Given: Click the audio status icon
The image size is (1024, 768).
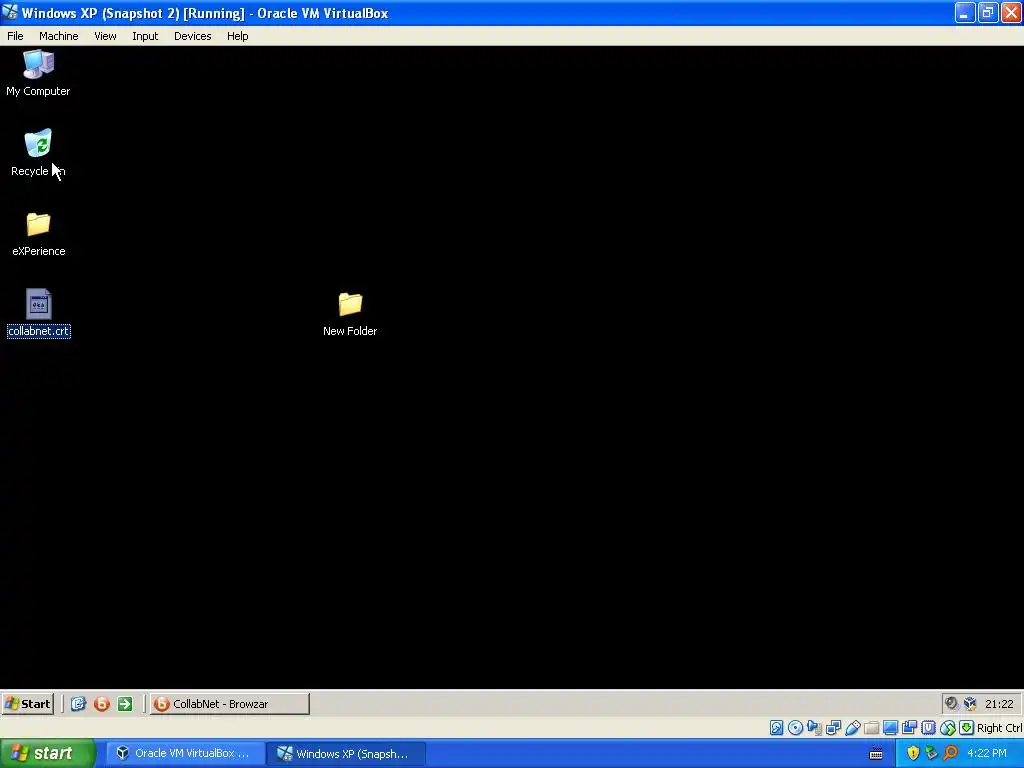Looking at the screenshot, I should click(x=814, y=728).
